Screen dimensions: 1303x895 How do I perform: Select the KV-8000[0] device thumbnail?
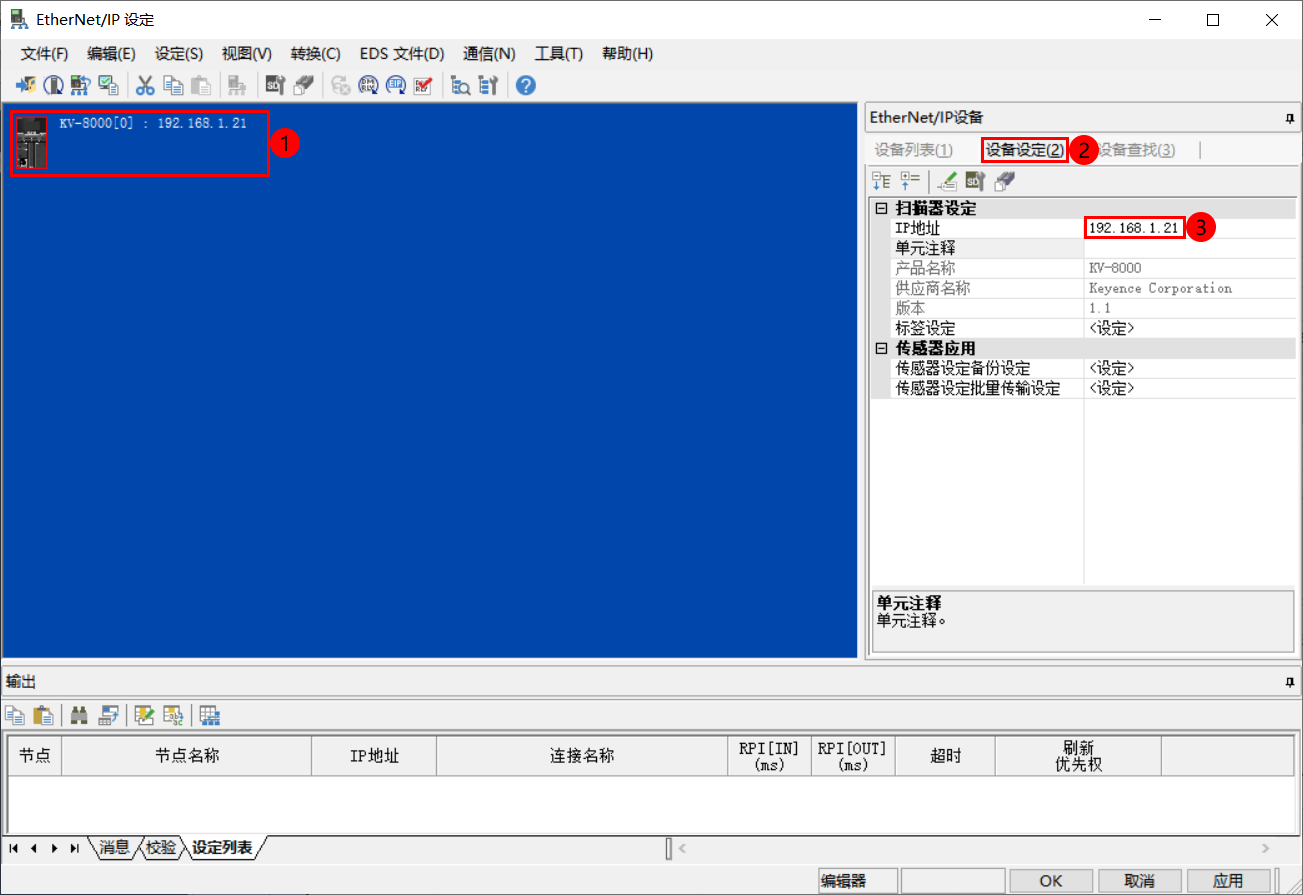[32, 143]
